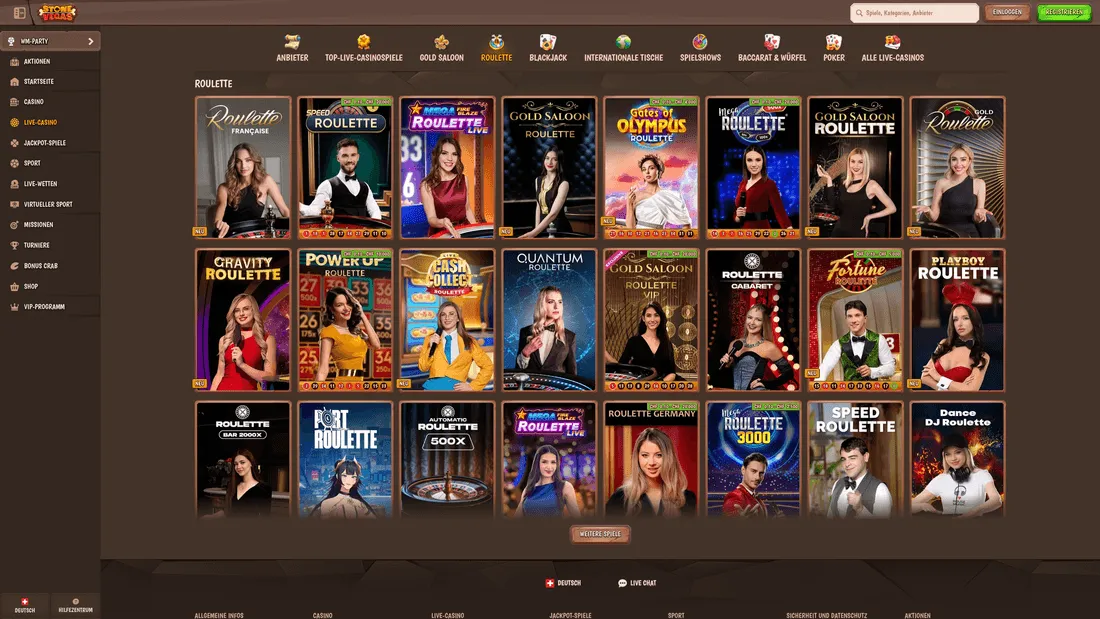Open the Poker cards icon

833,42
